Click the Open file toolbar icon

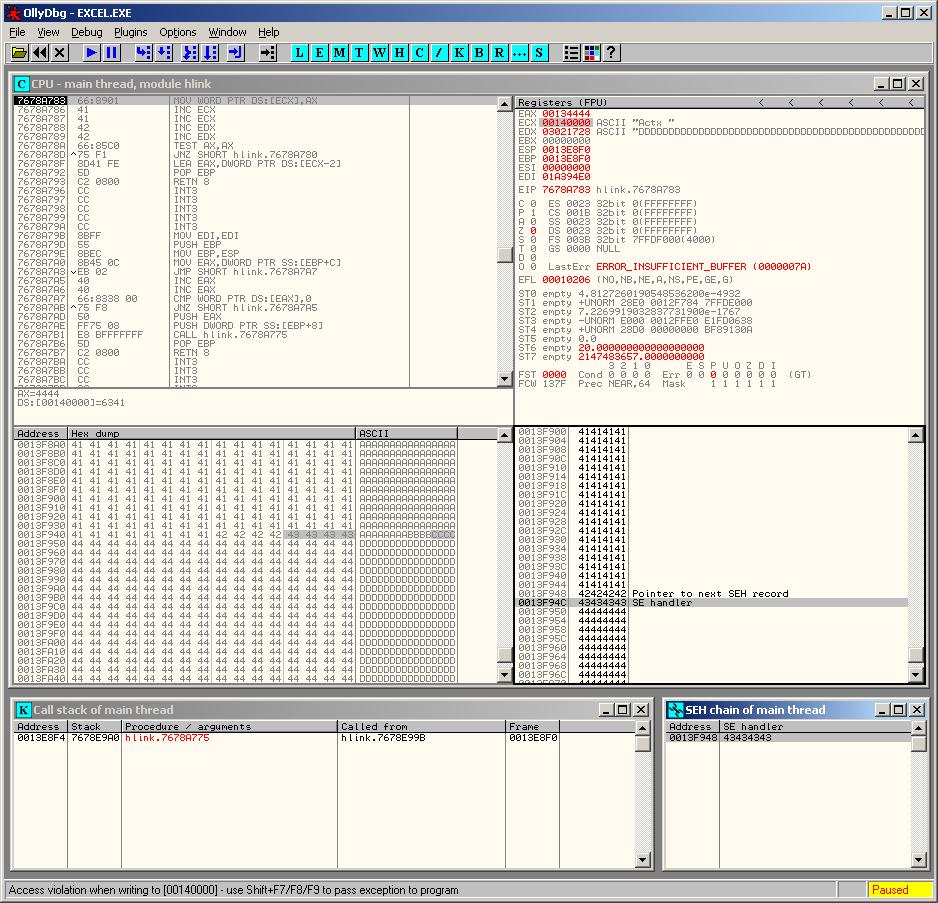pos(19,53)
